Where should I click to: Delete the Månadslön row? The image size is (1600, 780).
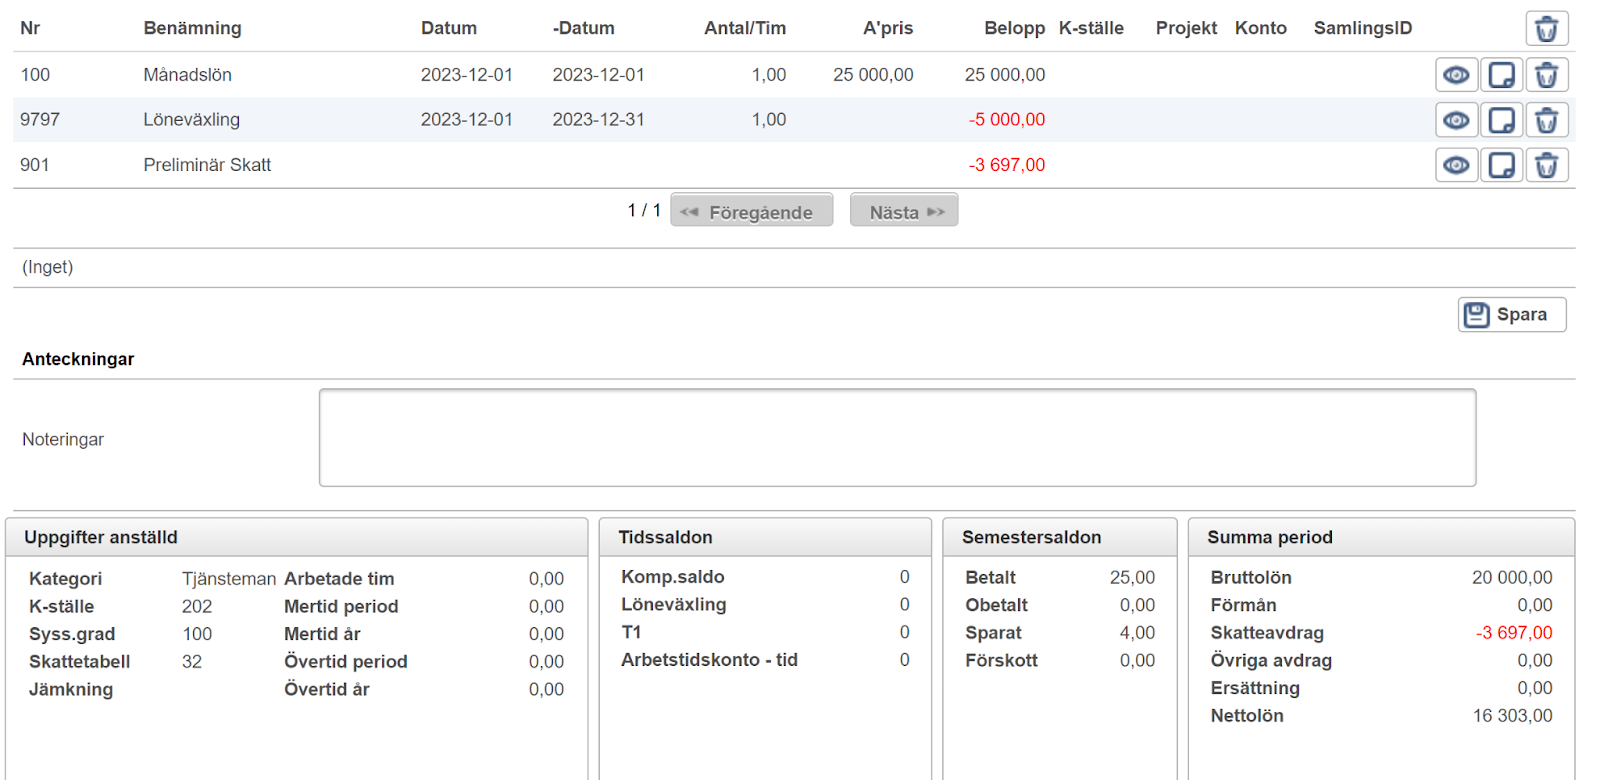[x=1546, y=75]
